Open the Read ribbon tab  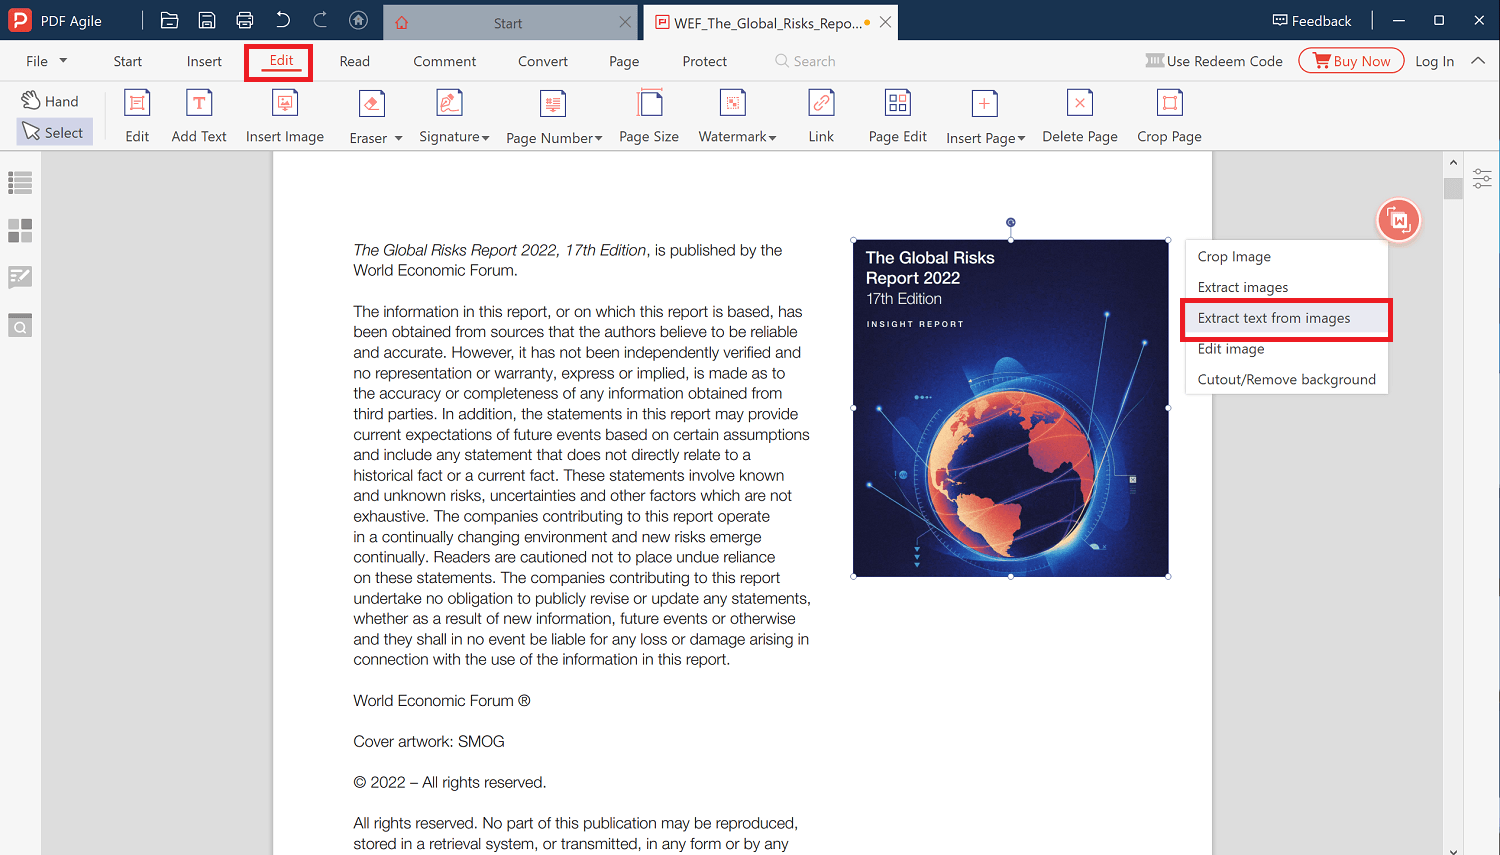click(x=354, y=61)
